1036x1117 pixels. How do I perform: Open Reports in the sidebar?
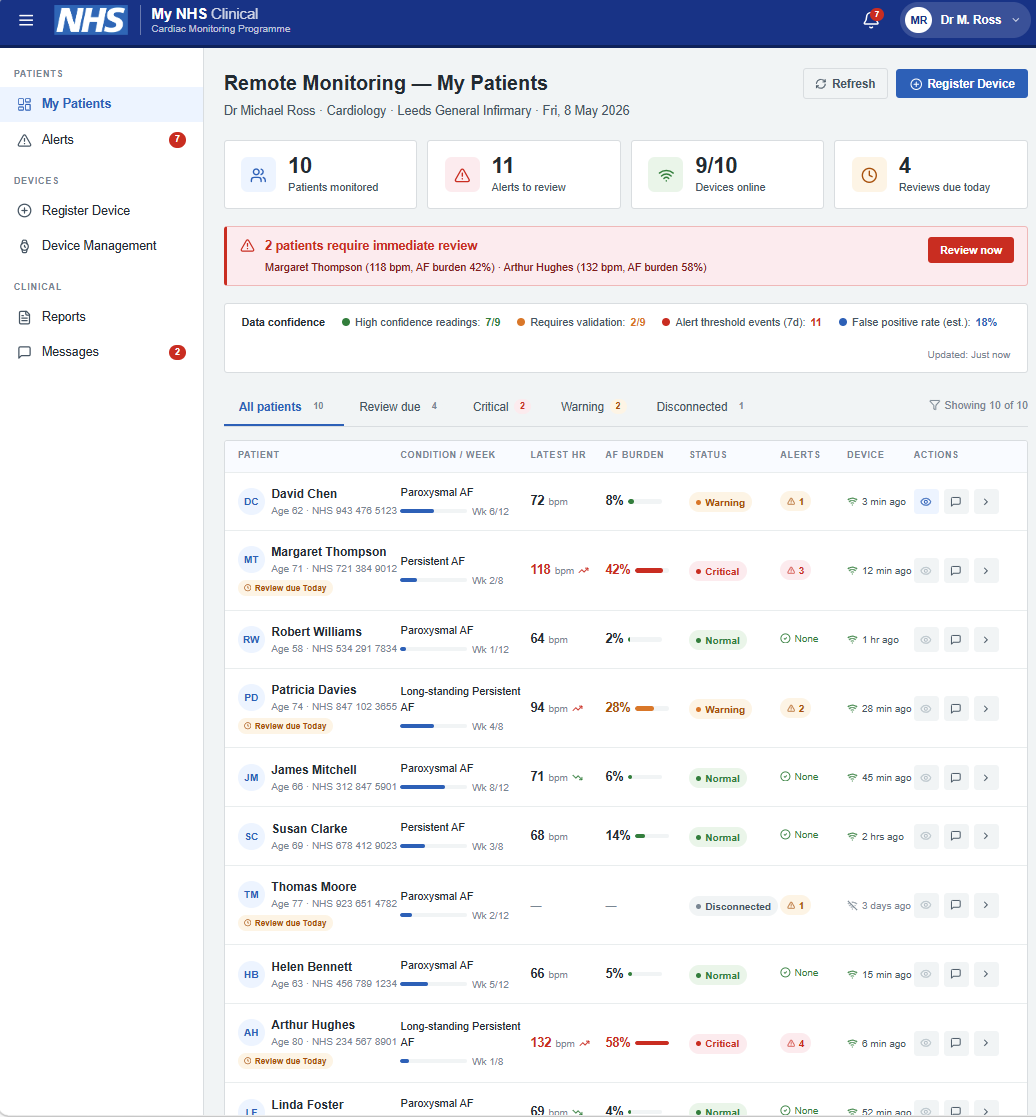pos(101,317)
